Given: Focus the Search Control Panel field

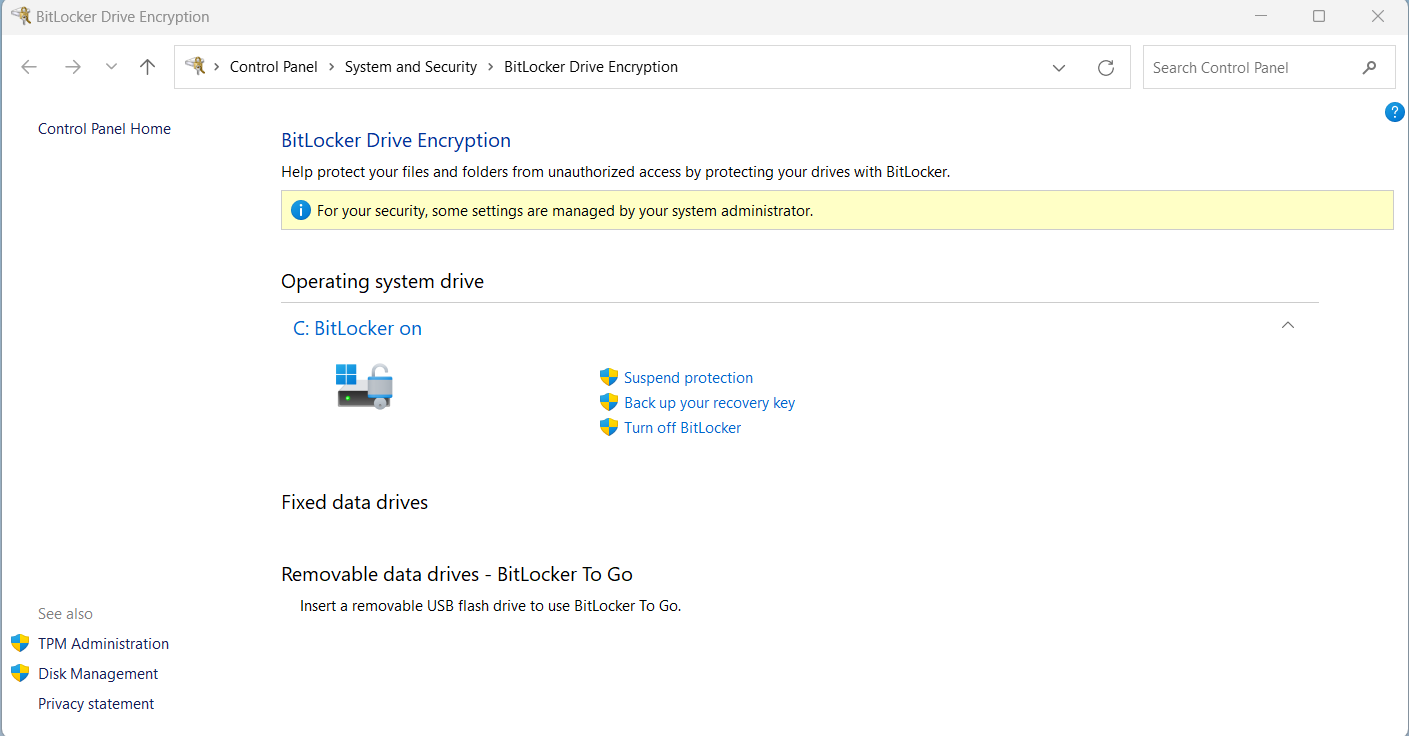Looking at the screenshot, I should (1269, 67).
